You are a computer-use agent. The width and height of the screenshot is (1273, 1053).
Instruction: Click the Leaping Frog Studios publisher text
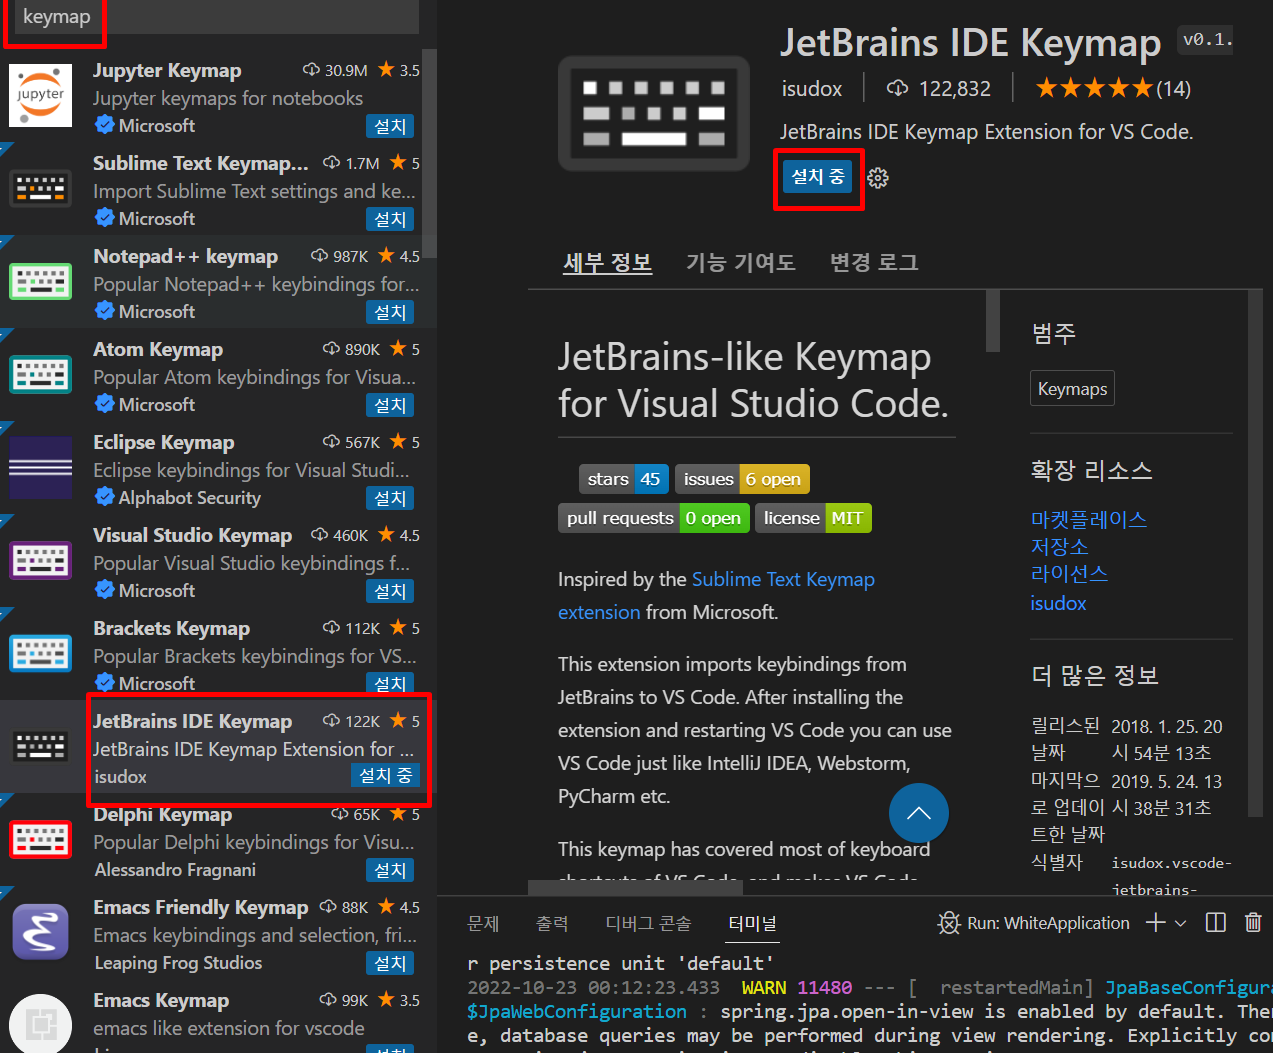coord(178,963)
